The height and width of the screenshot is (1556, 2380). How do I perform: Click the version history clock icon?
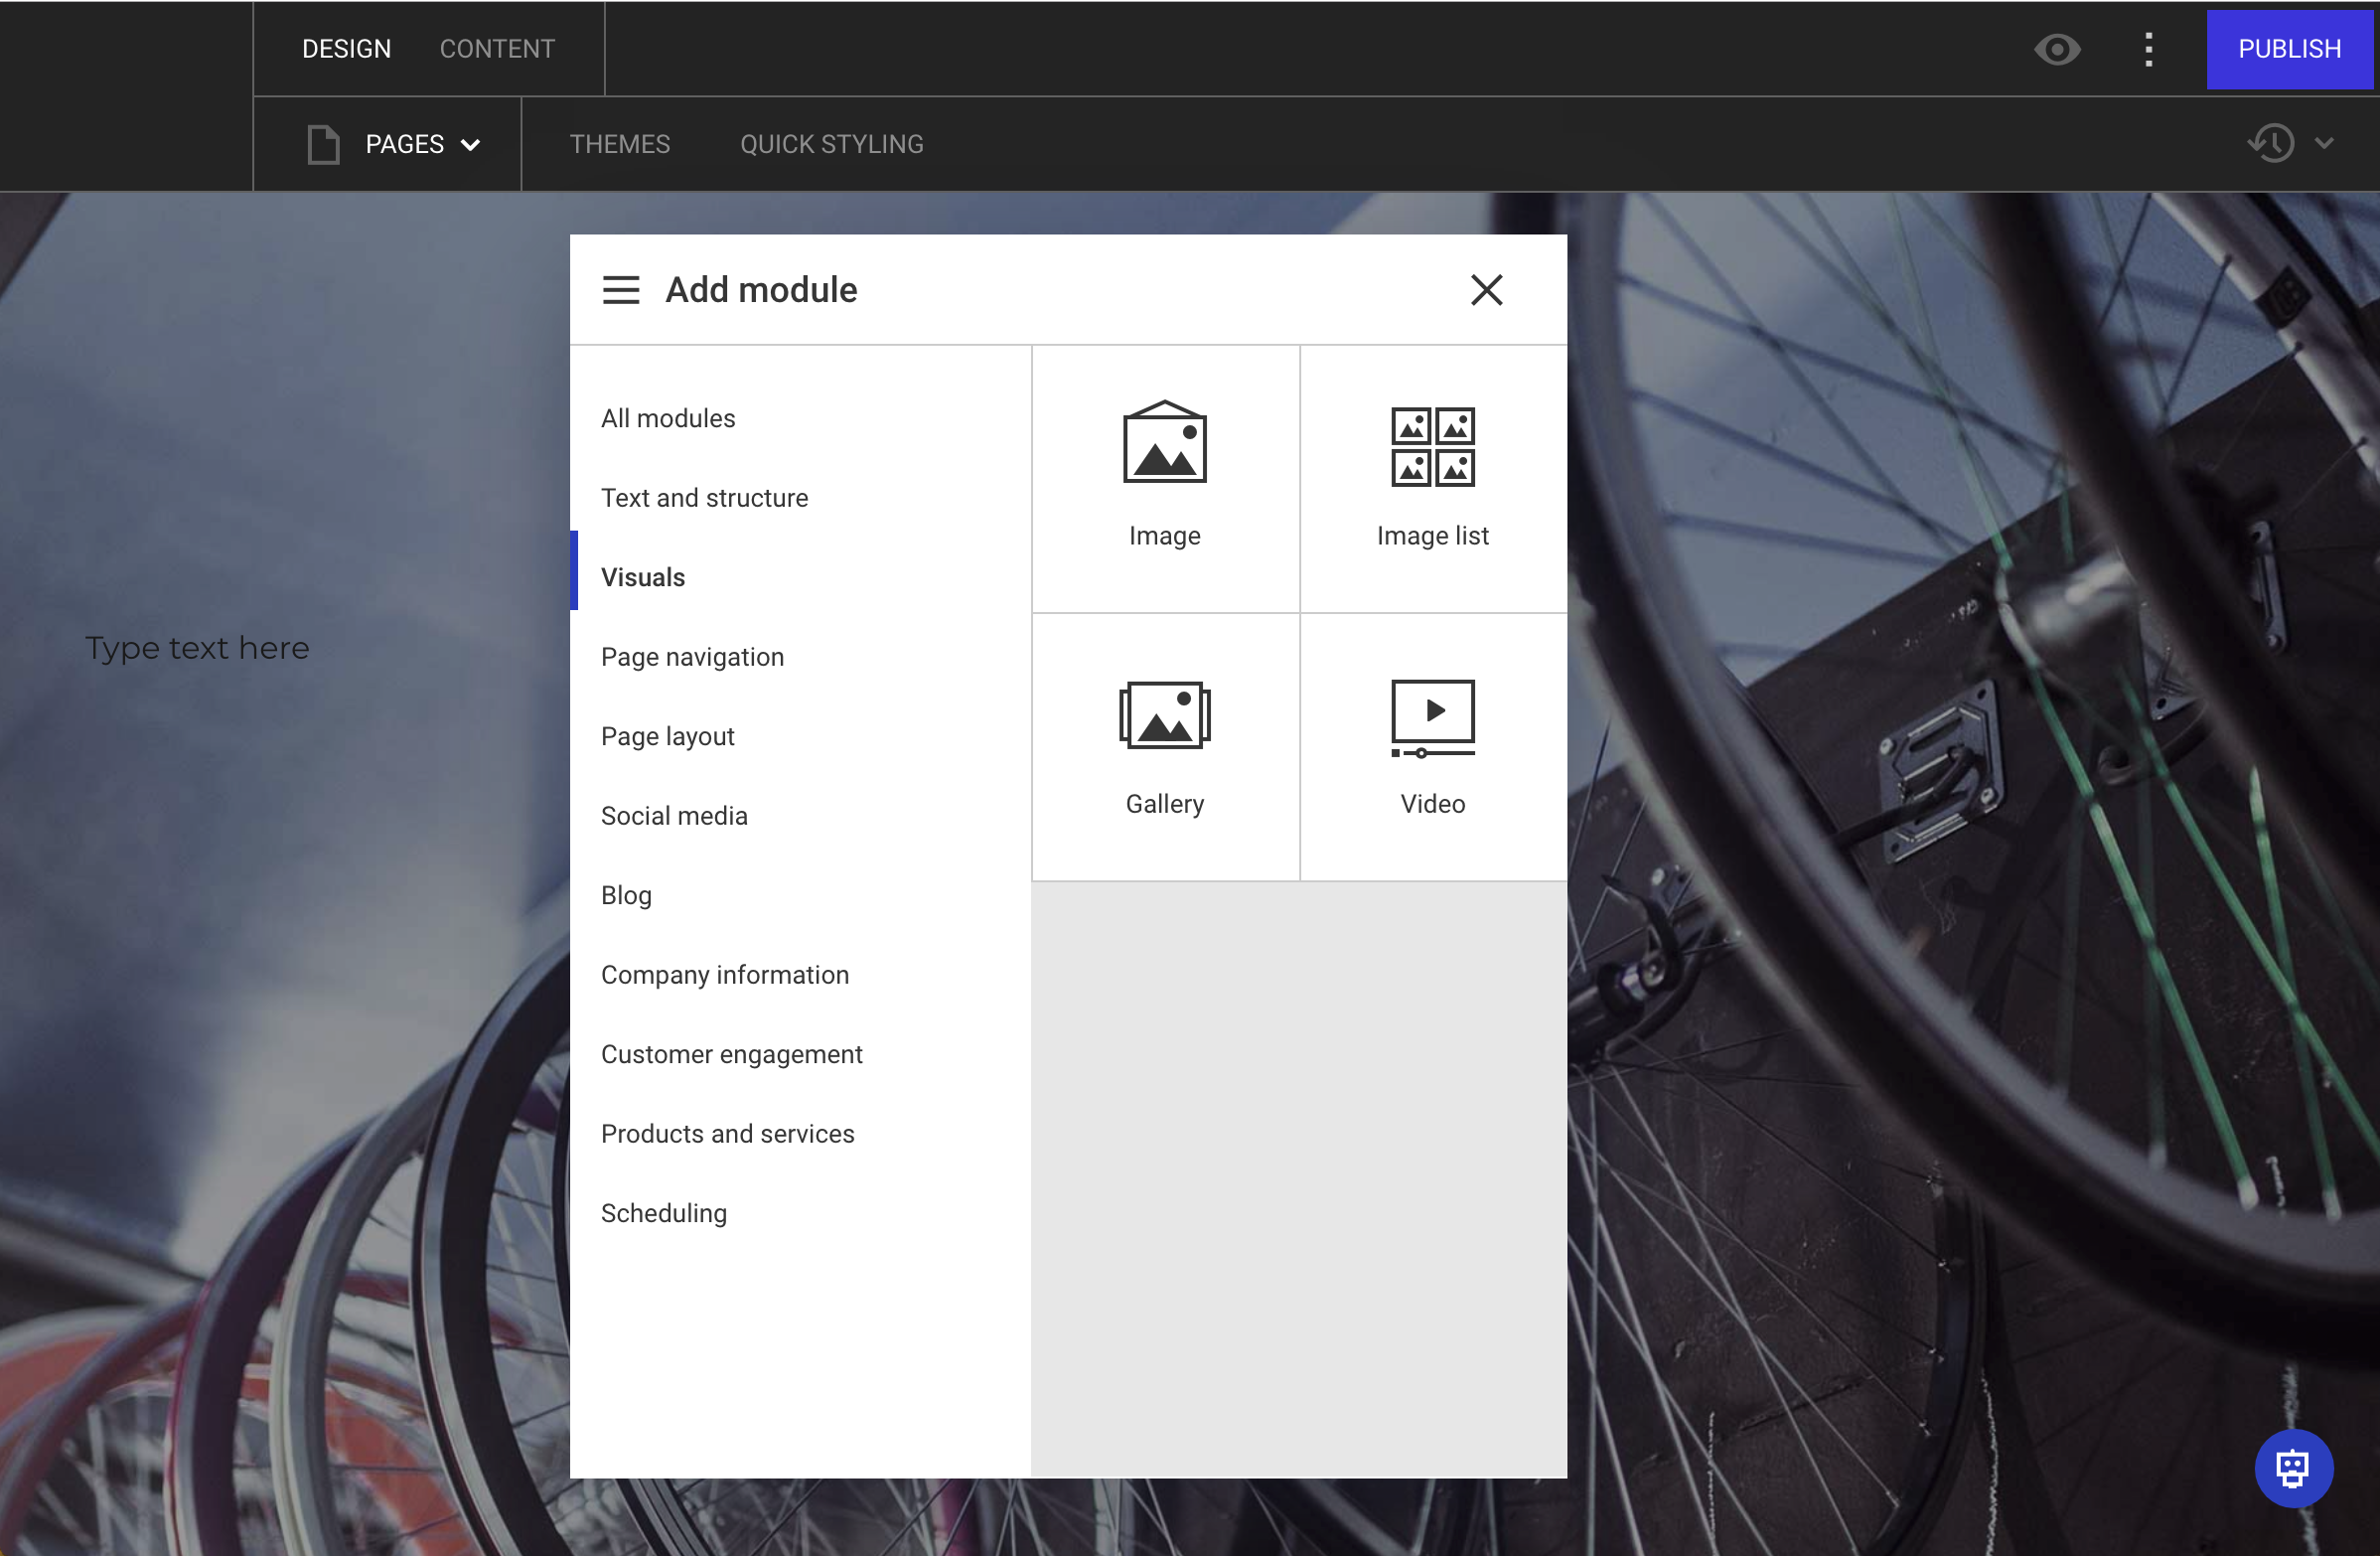[x=2270, y=143]
